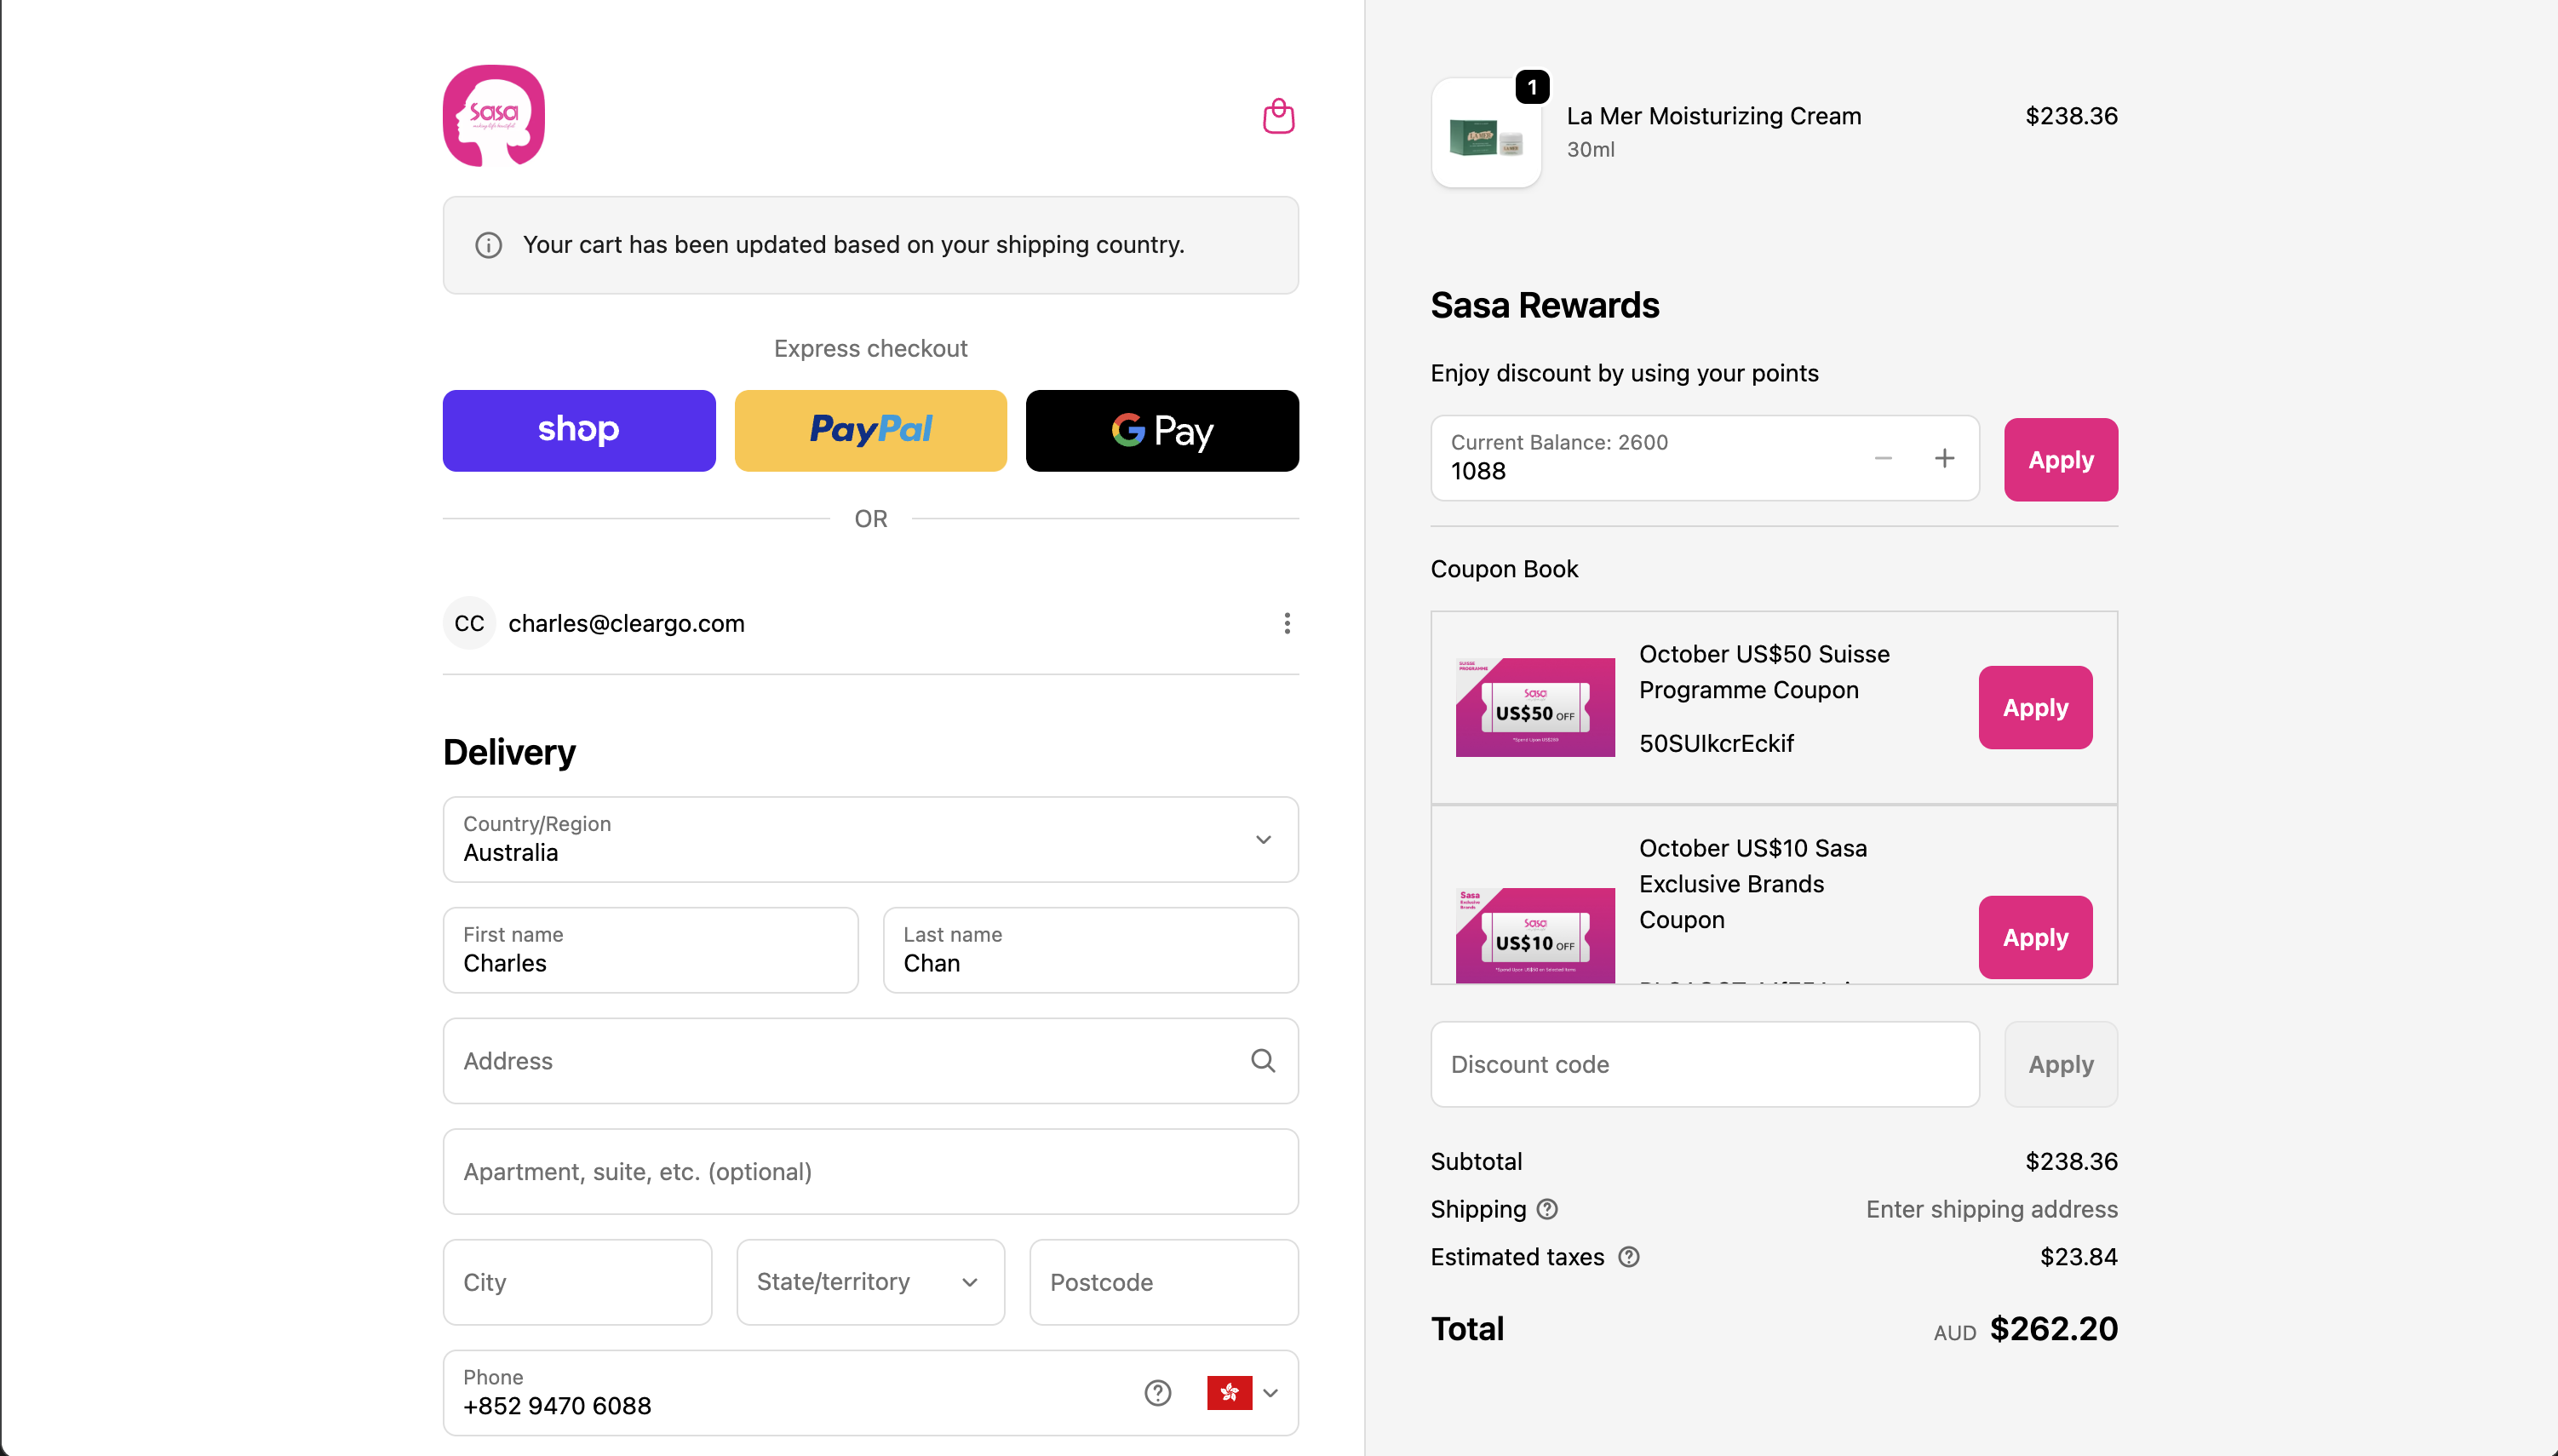This screenshot has width=2558, height=1456.
Task: Apply the US$10 Sasa Exclusive Brands coupon
Action: coord(2035,937)
